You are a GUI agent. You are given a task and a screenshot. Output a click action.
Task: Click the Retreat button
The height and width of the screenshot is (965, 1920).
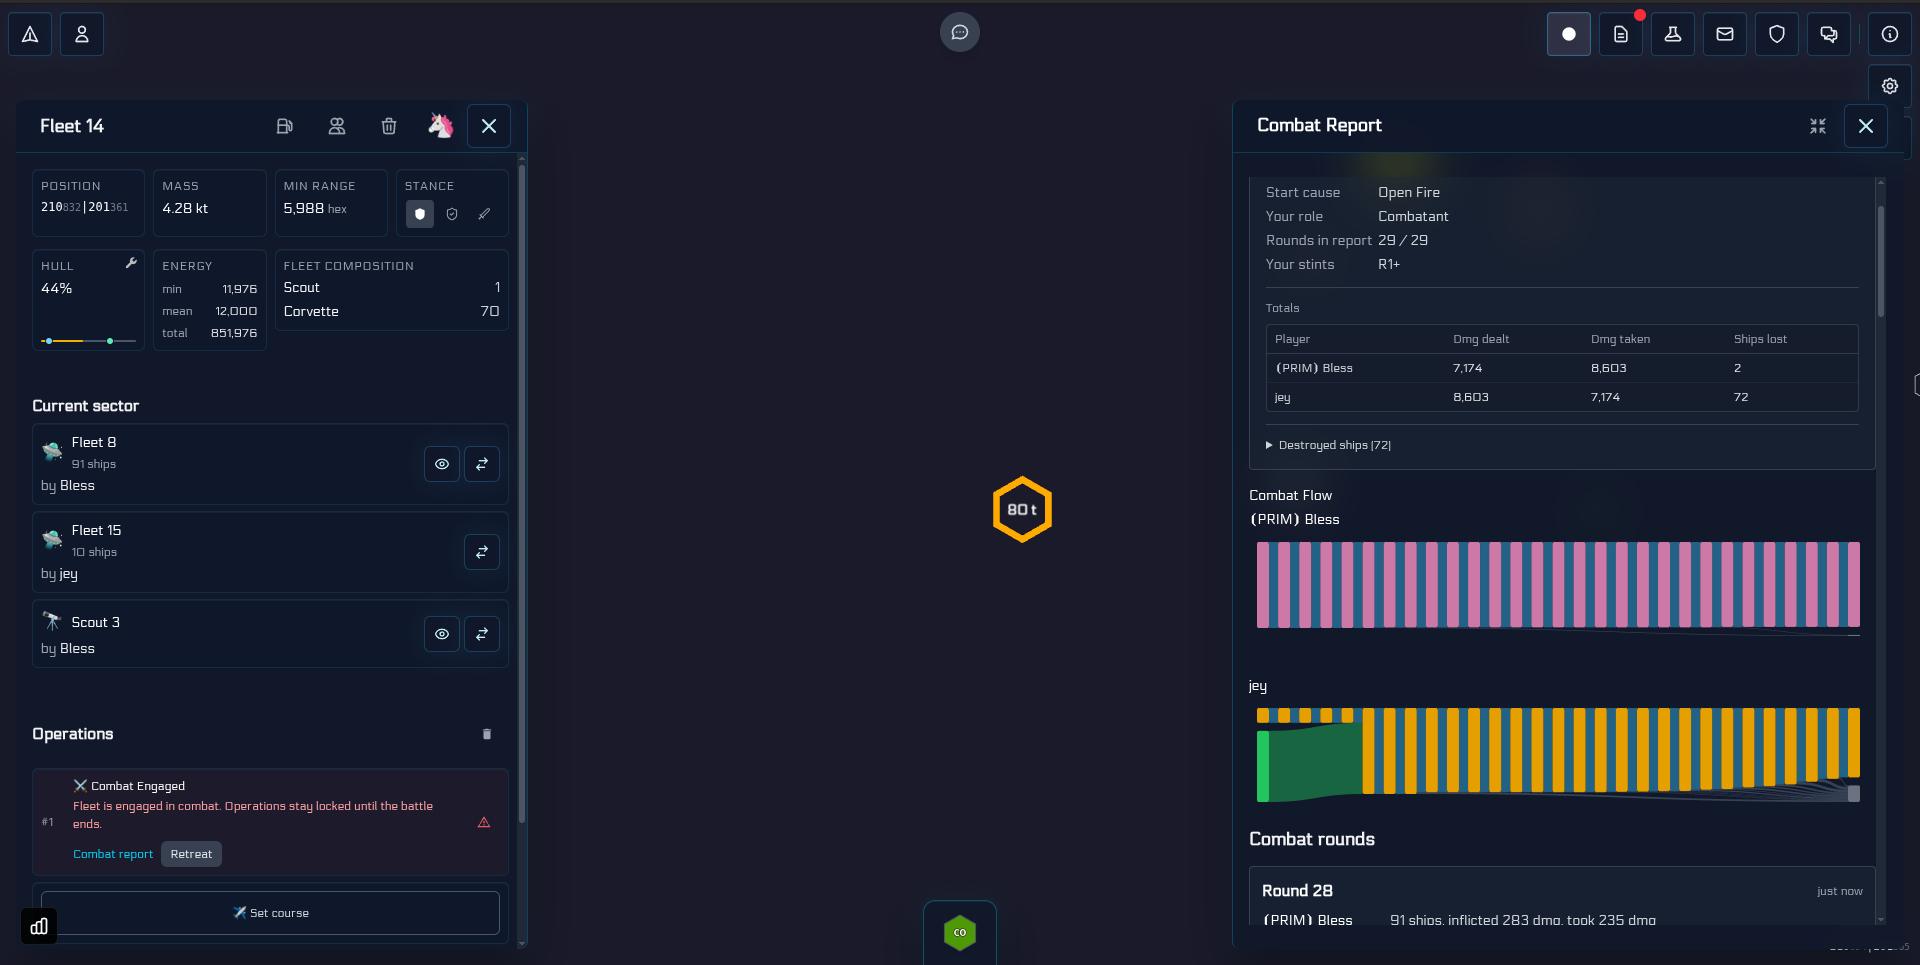tap(191, 854)
